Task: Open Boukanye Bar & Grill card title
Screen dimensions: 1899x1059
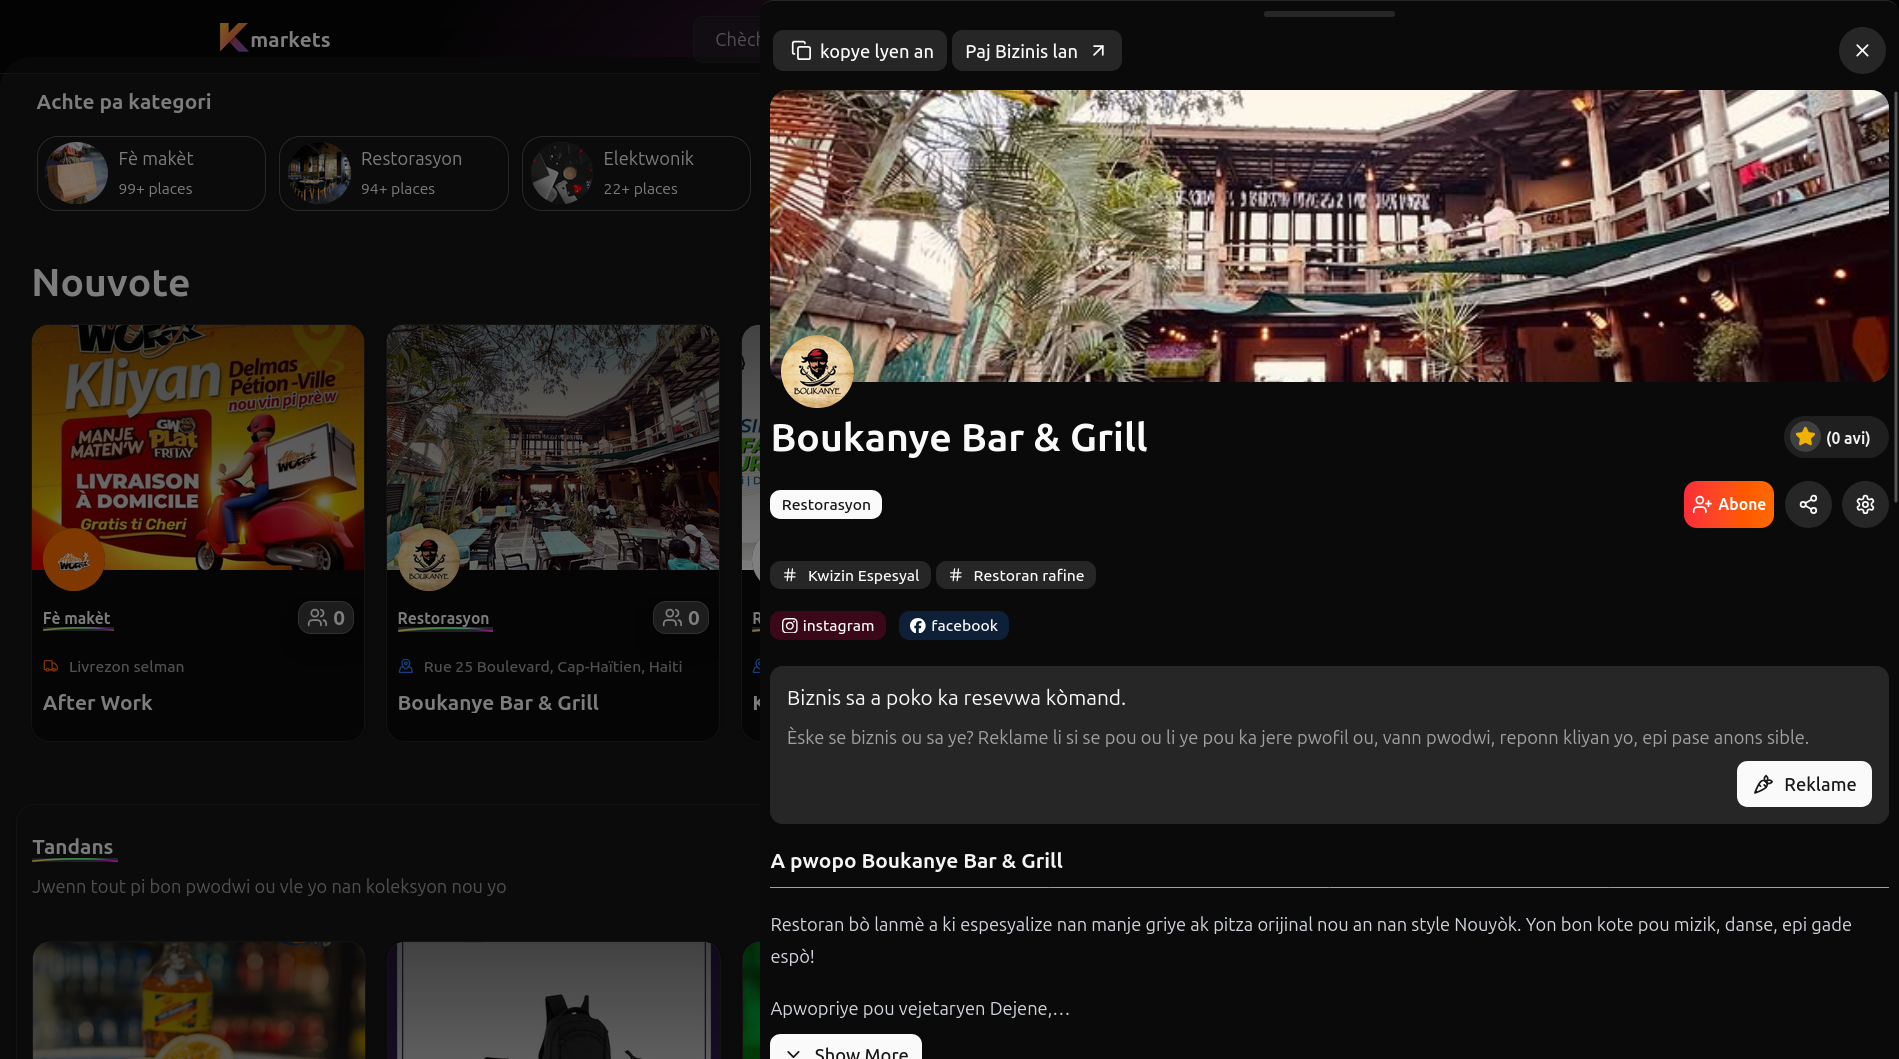Action: pyautogui.click(x=498, y=703)
